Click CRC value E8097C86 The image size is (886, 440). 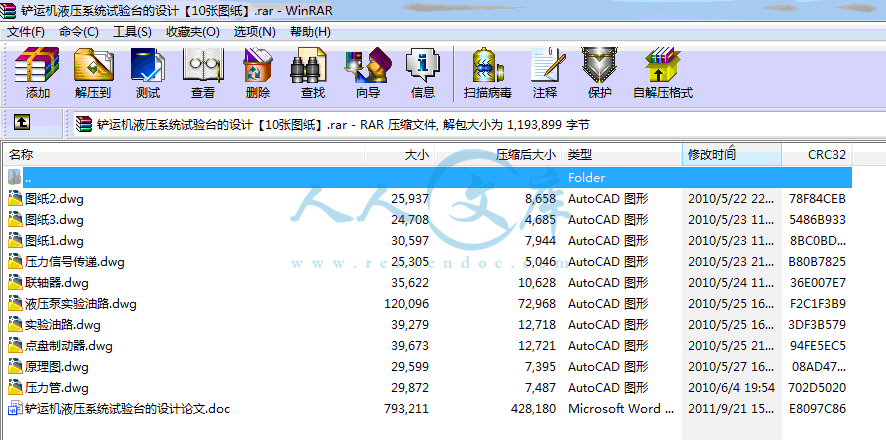818,408
